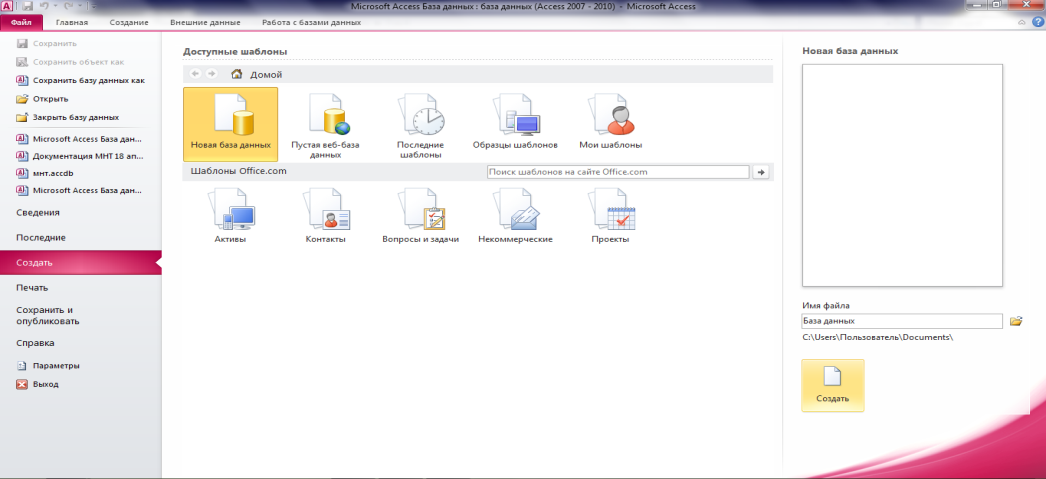The width and height of the screenshot is (1046, 479).
Task: Go forward with the navigation arrow
Action: click(211, 74)
